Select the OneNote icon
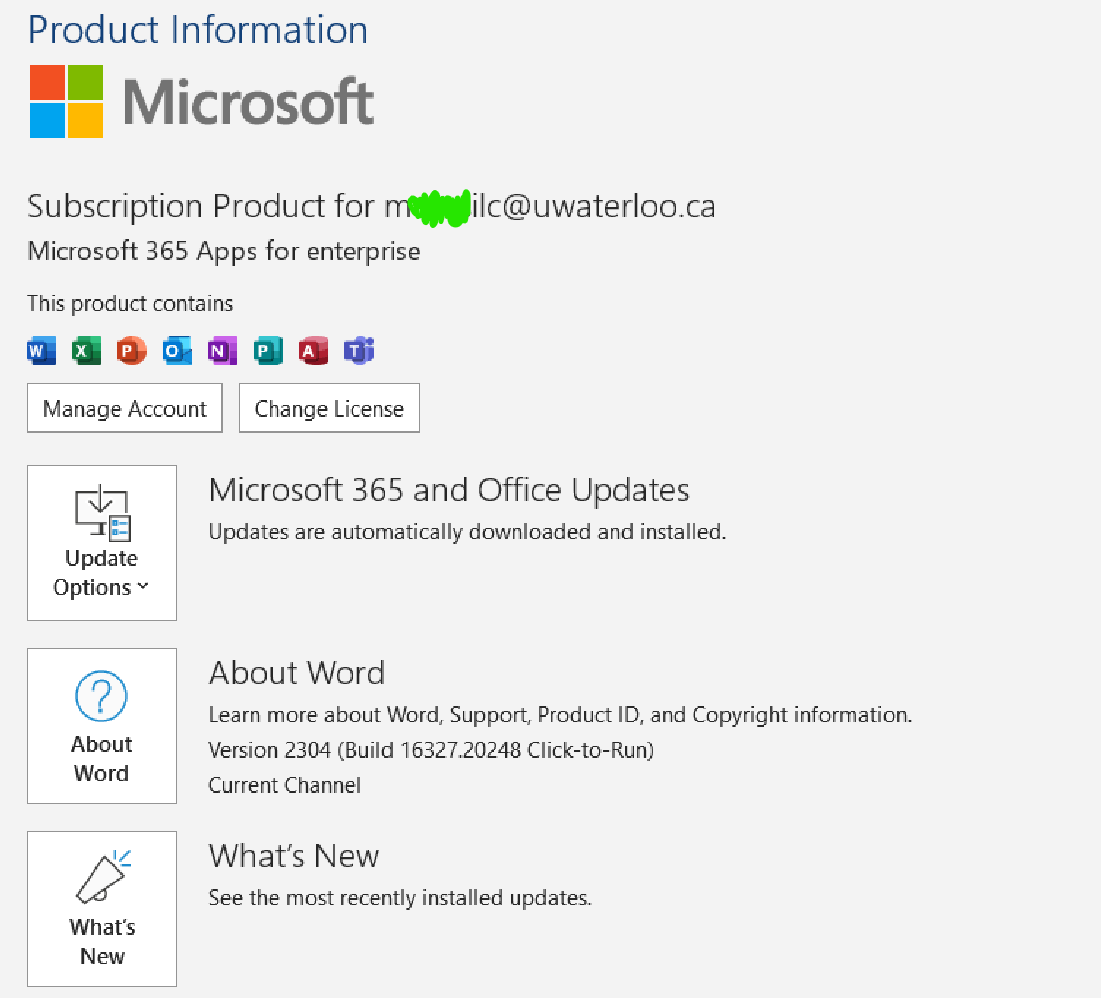Viewport: 1101px width, 998px height. [x=222, y=351]
